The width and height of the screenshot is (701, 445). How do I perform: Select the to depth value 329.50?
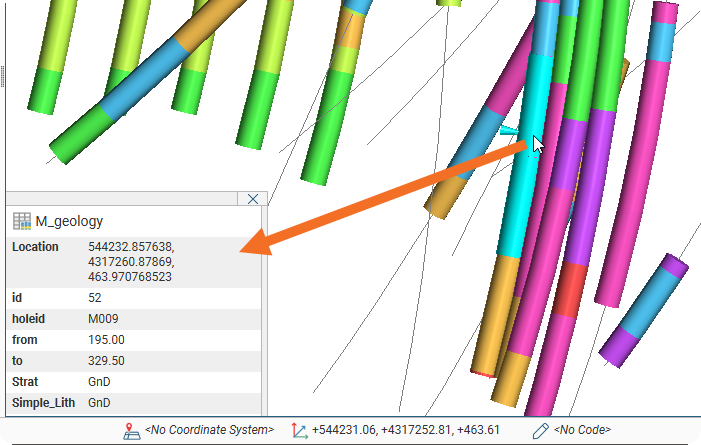point(106,361)
